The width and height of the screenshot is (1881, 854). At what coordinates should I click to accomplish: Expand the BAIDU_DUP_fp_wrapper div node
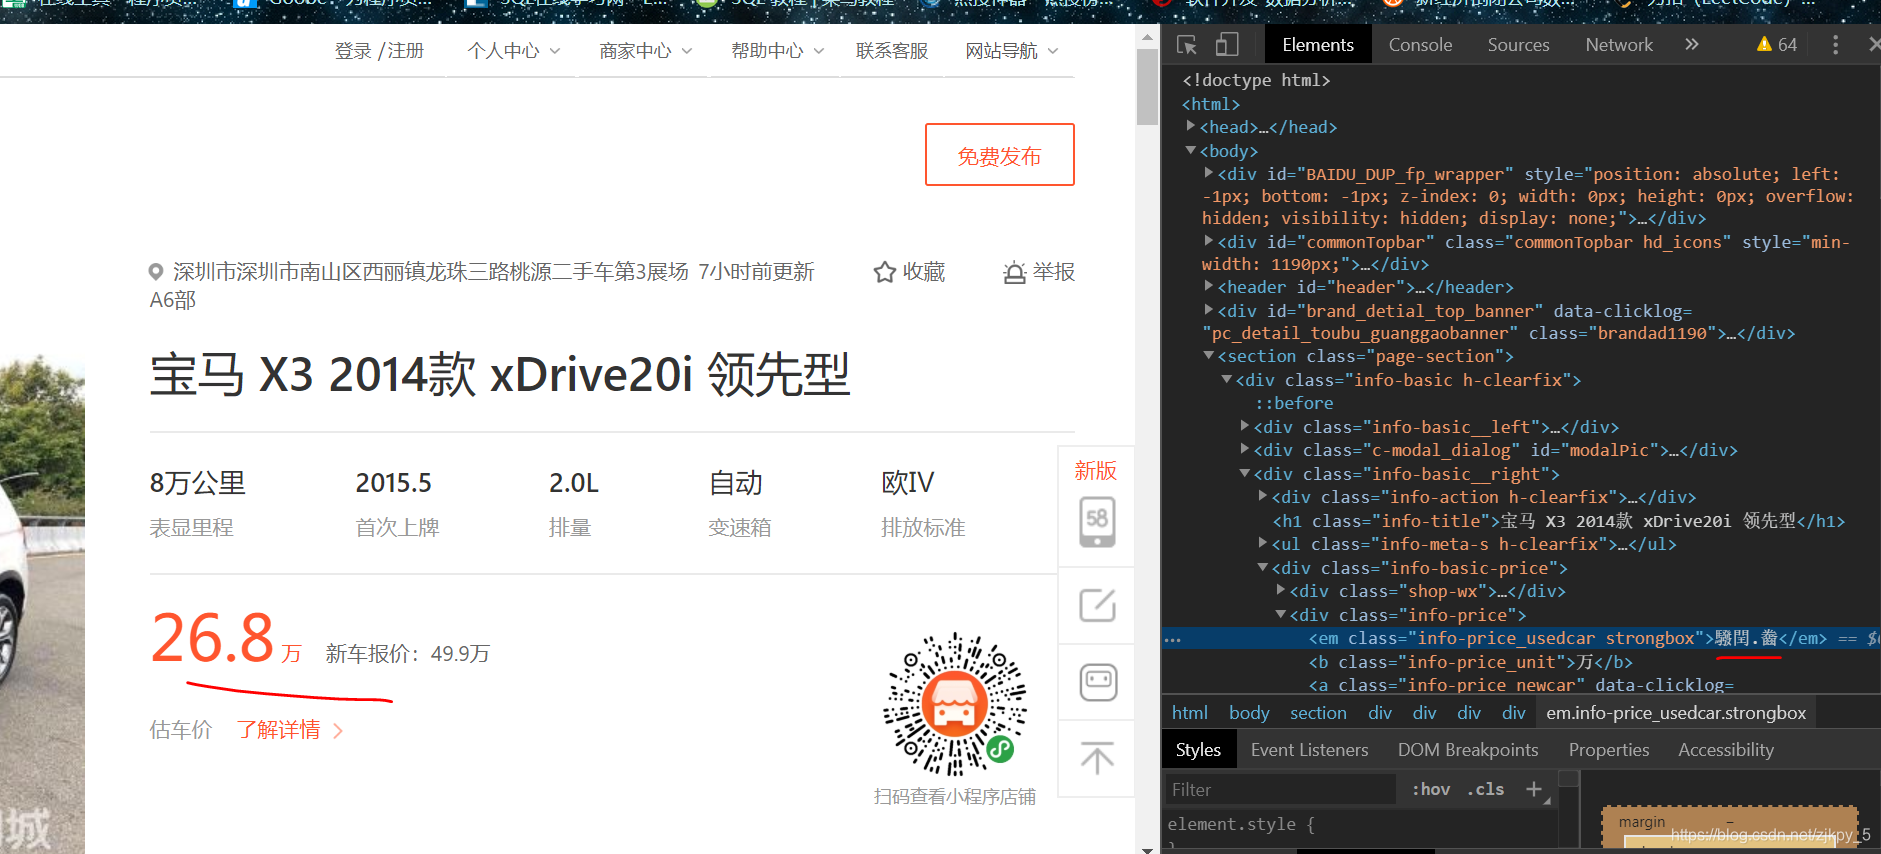coord(1209,173)
